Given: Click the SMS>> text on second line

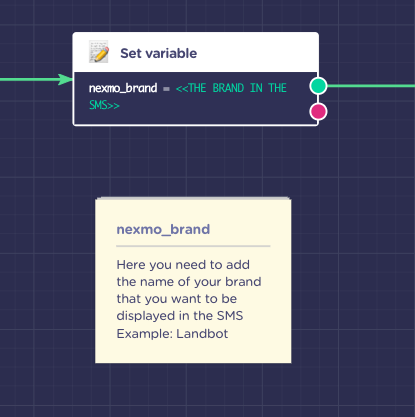Looking at the screenshot, I should tap(104, 105).
